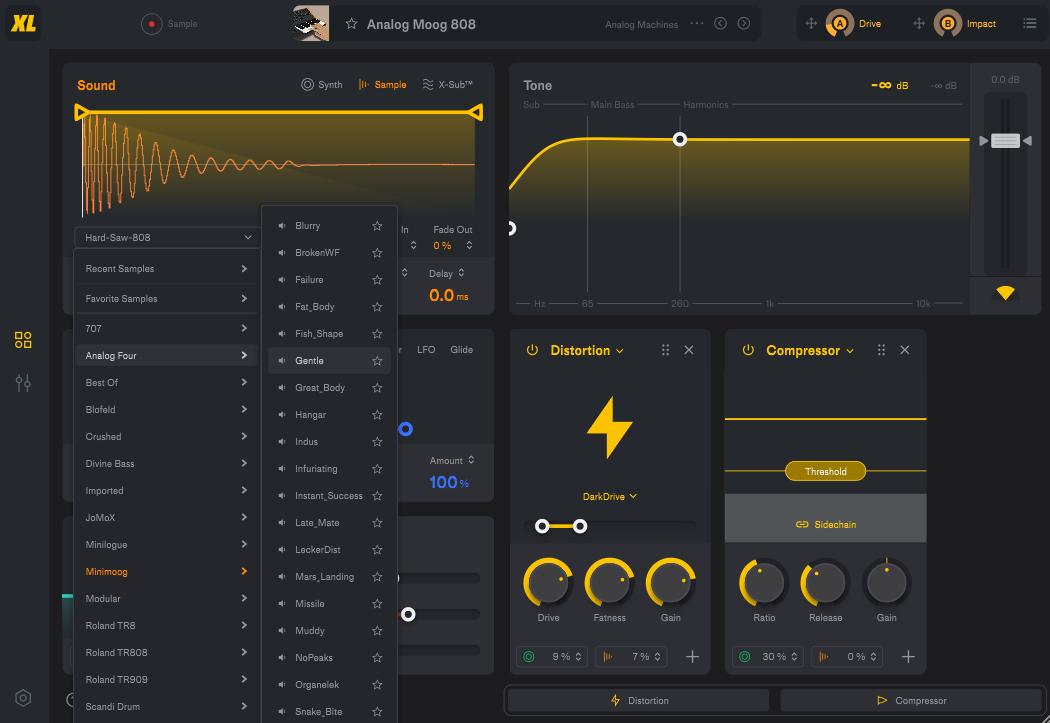Open the Hard-Saw-808 sample dropdown
1050x723 pixels.
point(167,238)
